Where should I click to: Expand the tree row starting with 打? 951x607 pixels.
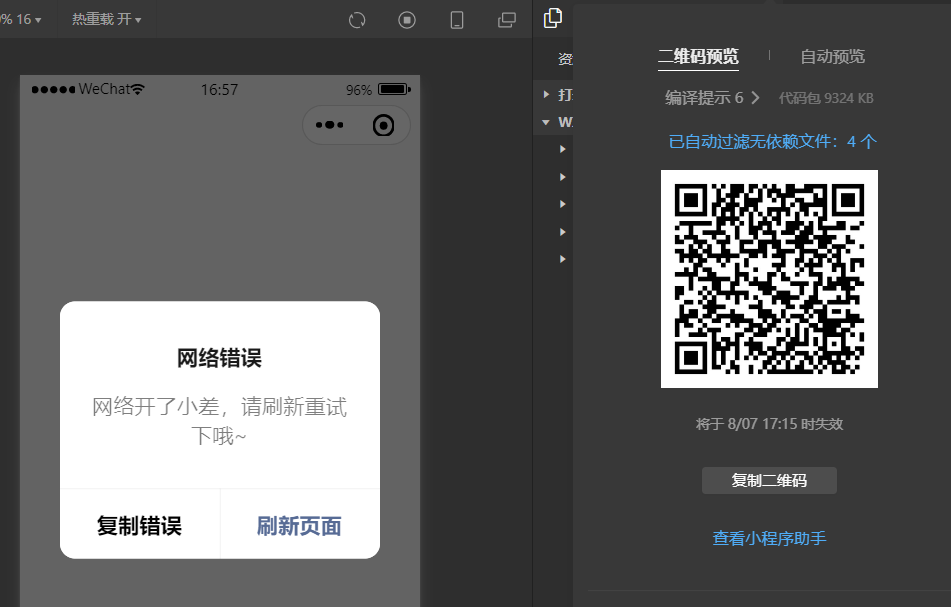(x=546, y=95)
